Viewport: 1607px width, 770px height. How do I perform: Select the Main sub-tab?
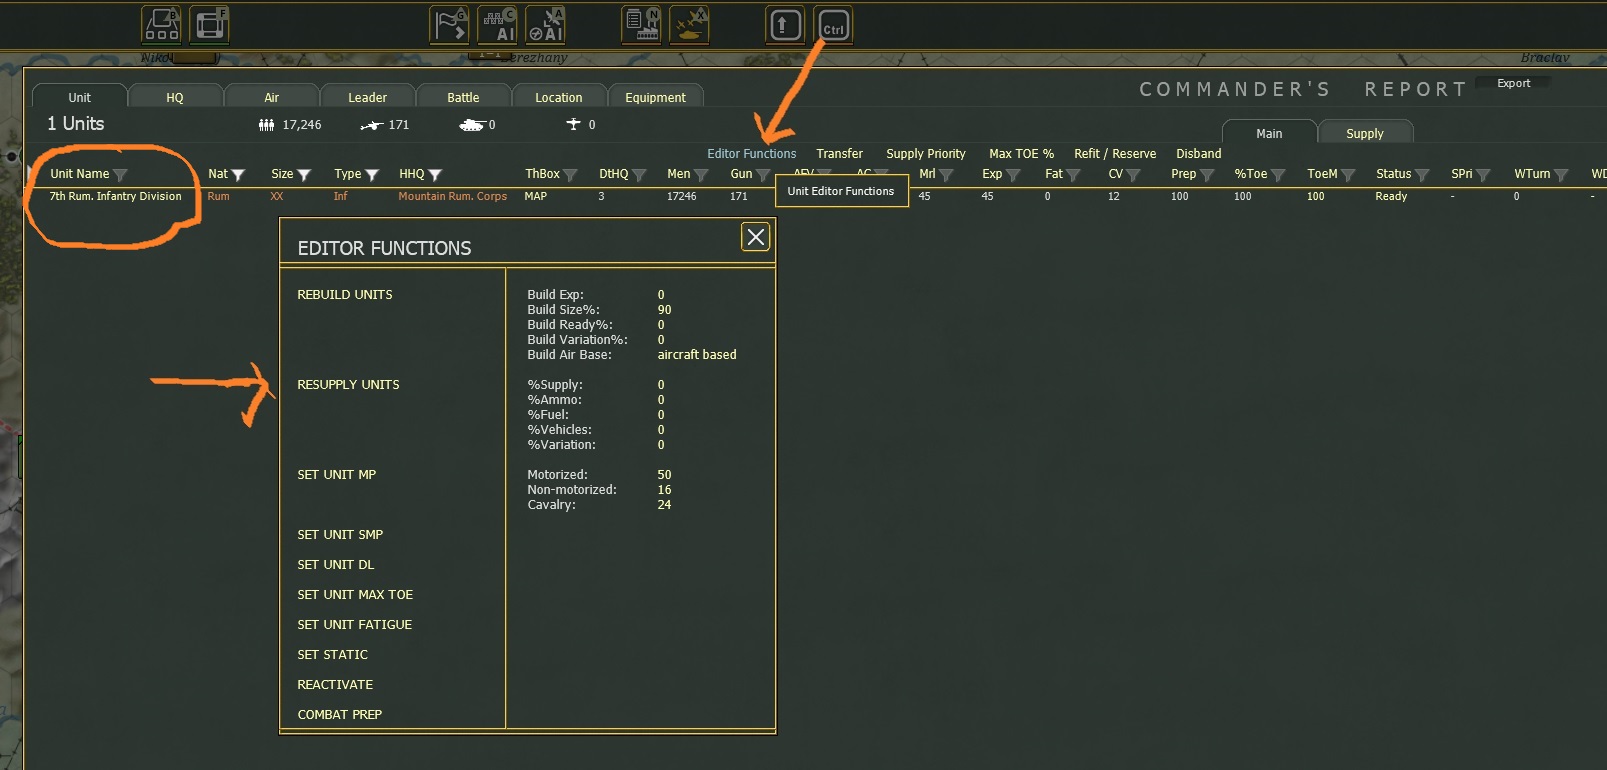[x=1269, y=133]
